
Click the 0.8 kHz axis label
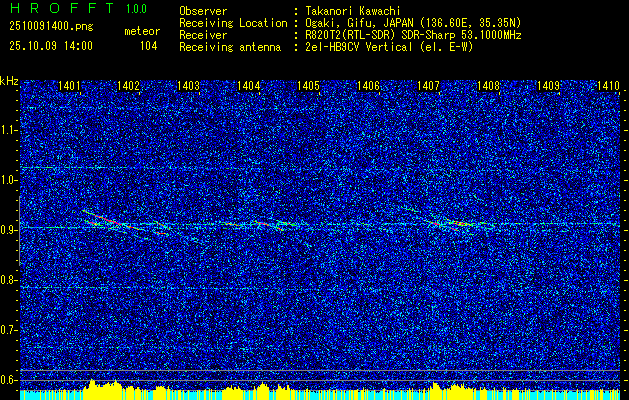tap(8, 280)
